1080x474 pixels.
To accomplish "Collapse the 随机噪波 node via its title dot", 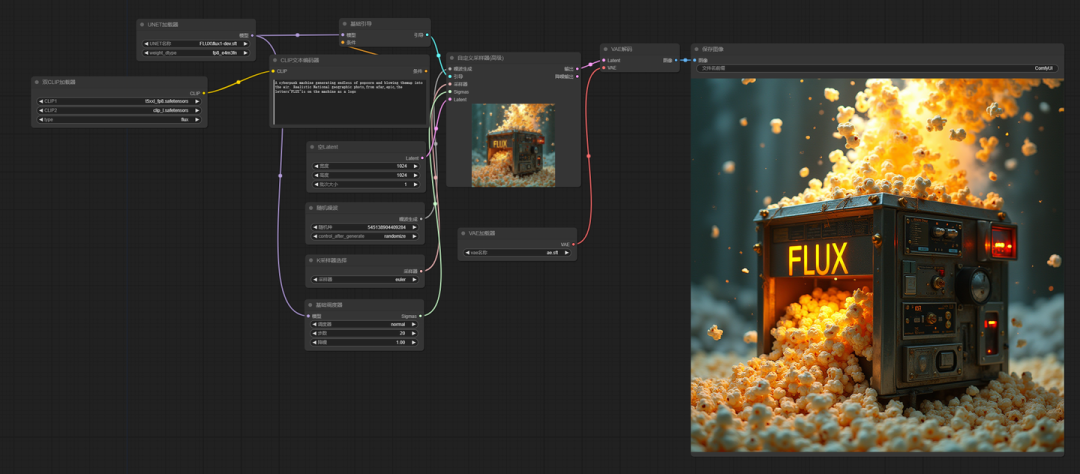I will 311,207.
